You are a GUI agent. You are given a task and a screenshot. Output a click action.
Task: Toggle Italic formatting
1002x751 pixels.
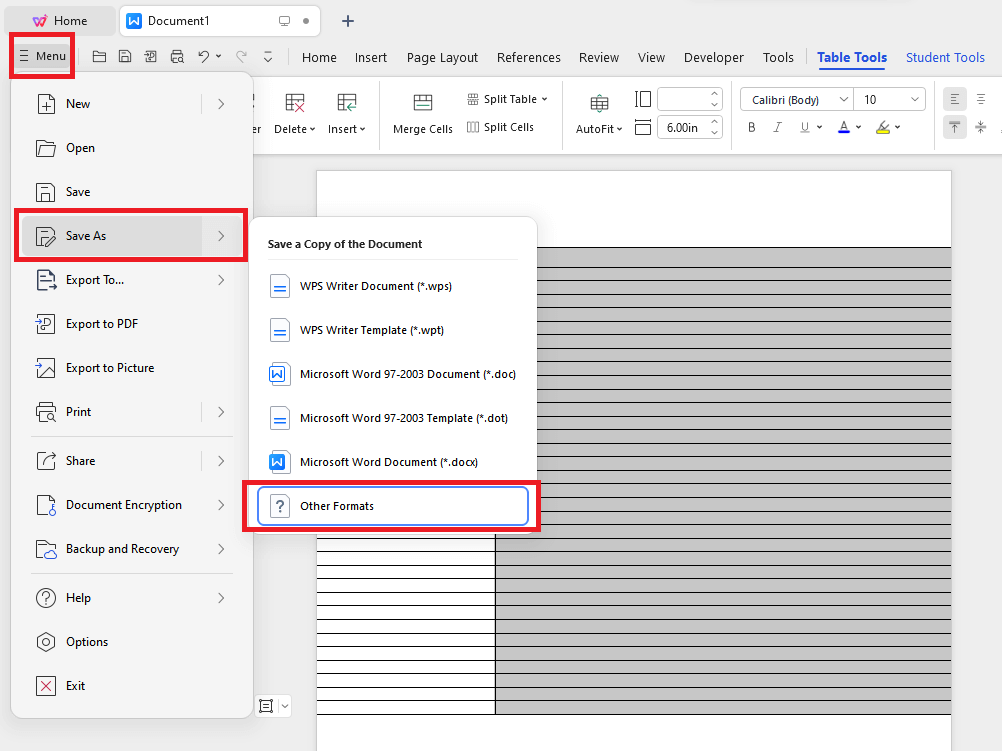coord(777,127)
